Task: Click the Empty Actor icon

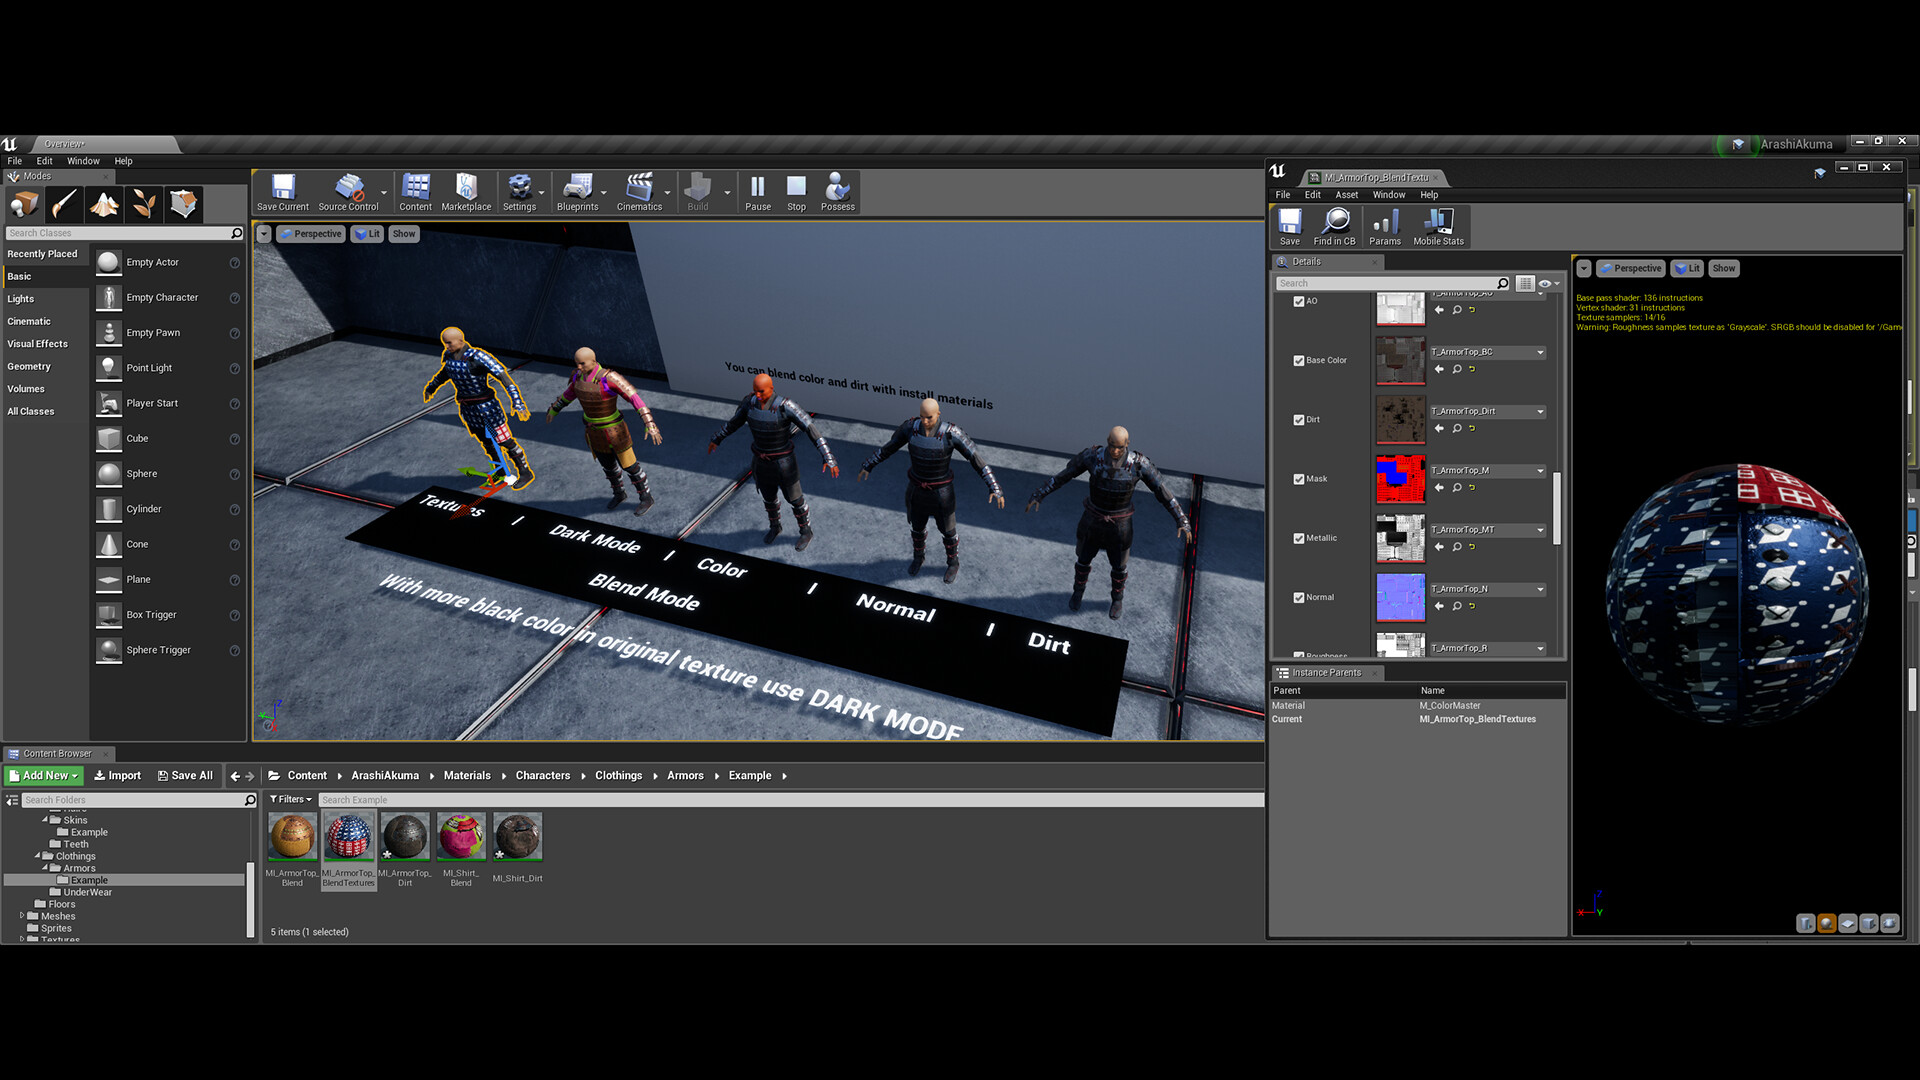Action: [x=109, y=262]
